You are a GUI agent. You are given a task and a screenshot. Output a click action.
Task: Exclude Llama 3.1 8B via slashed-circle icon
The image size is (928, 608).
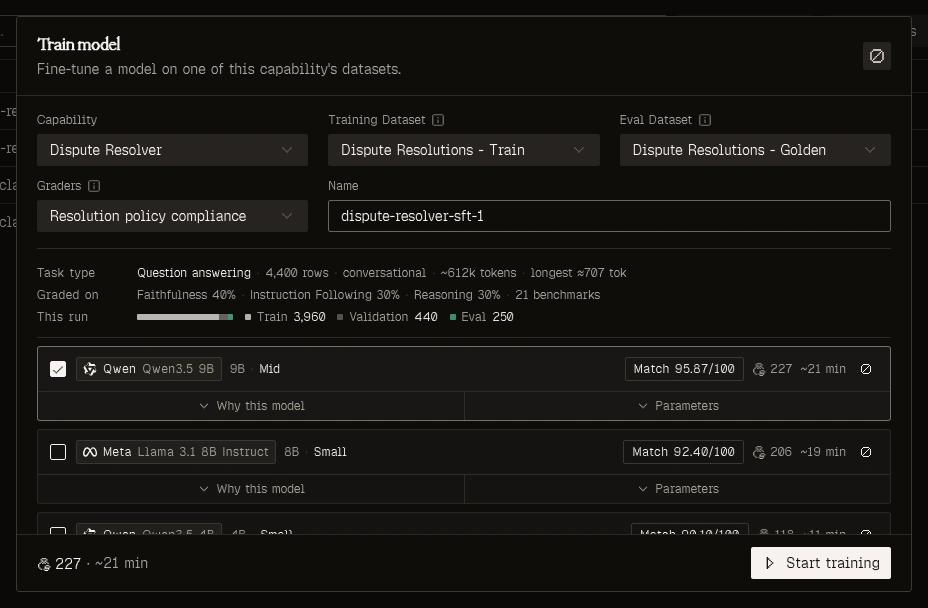(x=866, y=452)
